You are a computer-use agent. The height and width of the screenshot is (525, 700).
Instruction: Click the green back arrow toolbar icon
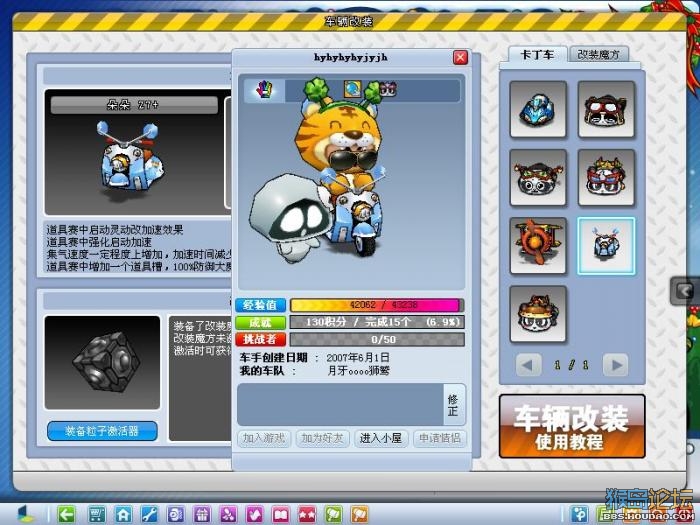tap(66, 514)
